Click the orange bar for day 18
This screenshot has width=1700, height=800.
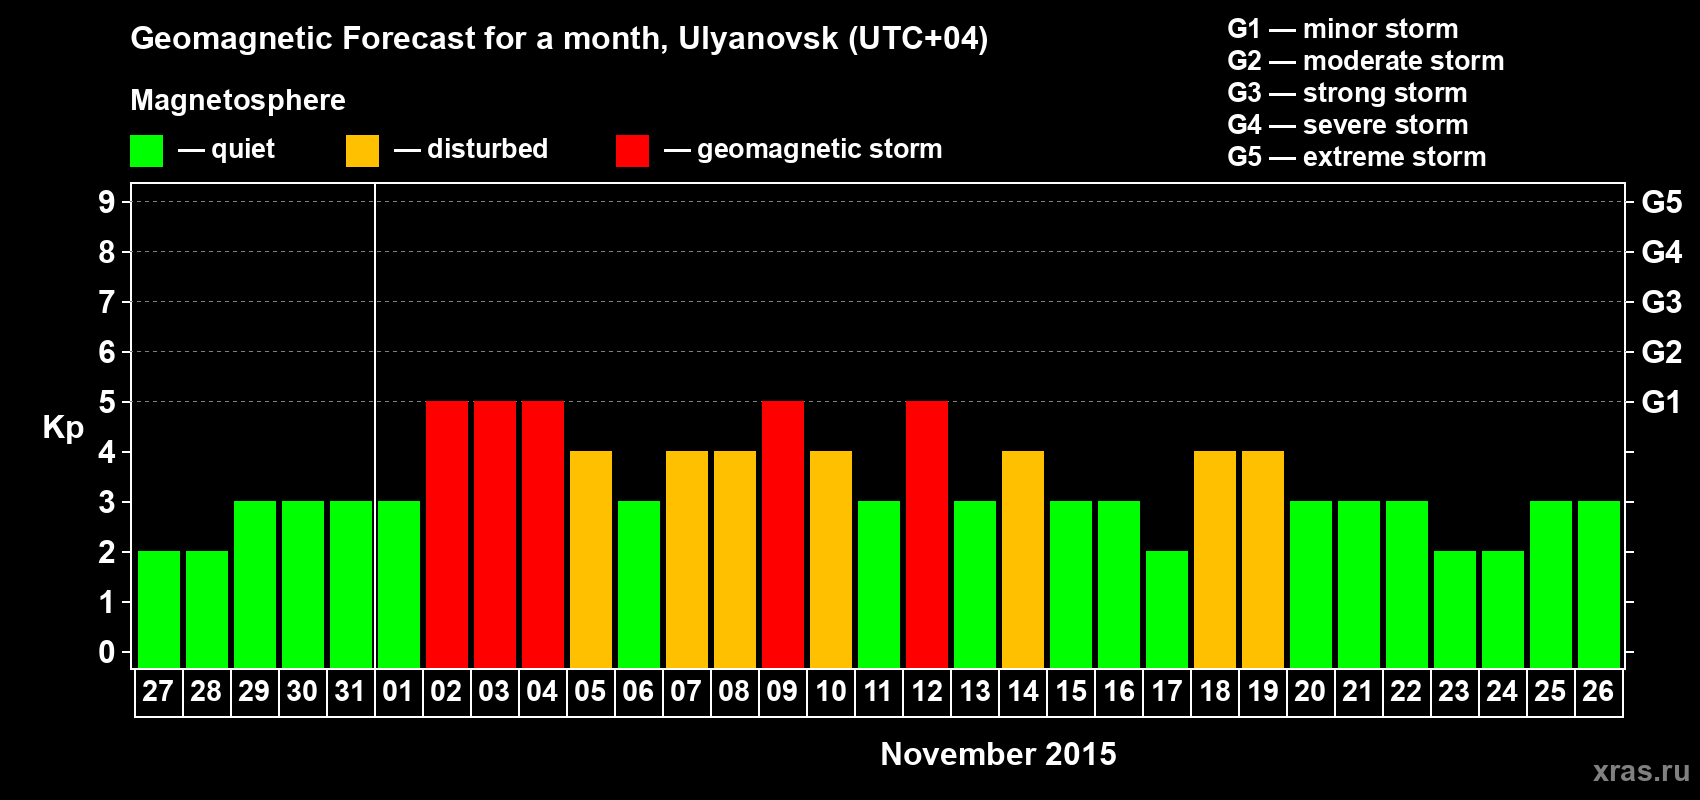1215,559
